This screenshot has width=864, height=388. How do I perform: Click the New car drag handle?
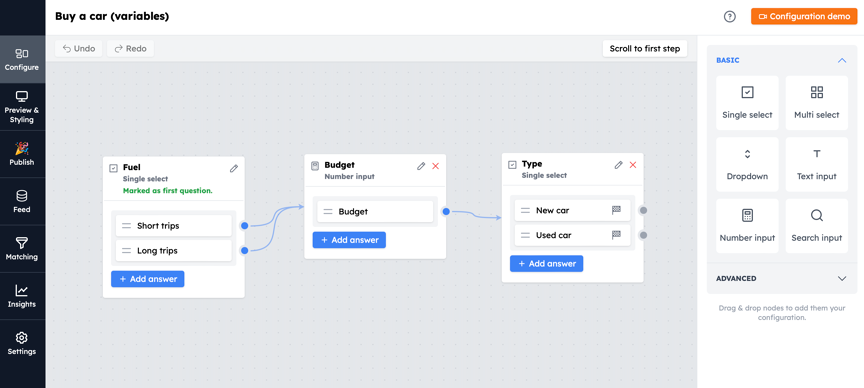coord(525,211)
